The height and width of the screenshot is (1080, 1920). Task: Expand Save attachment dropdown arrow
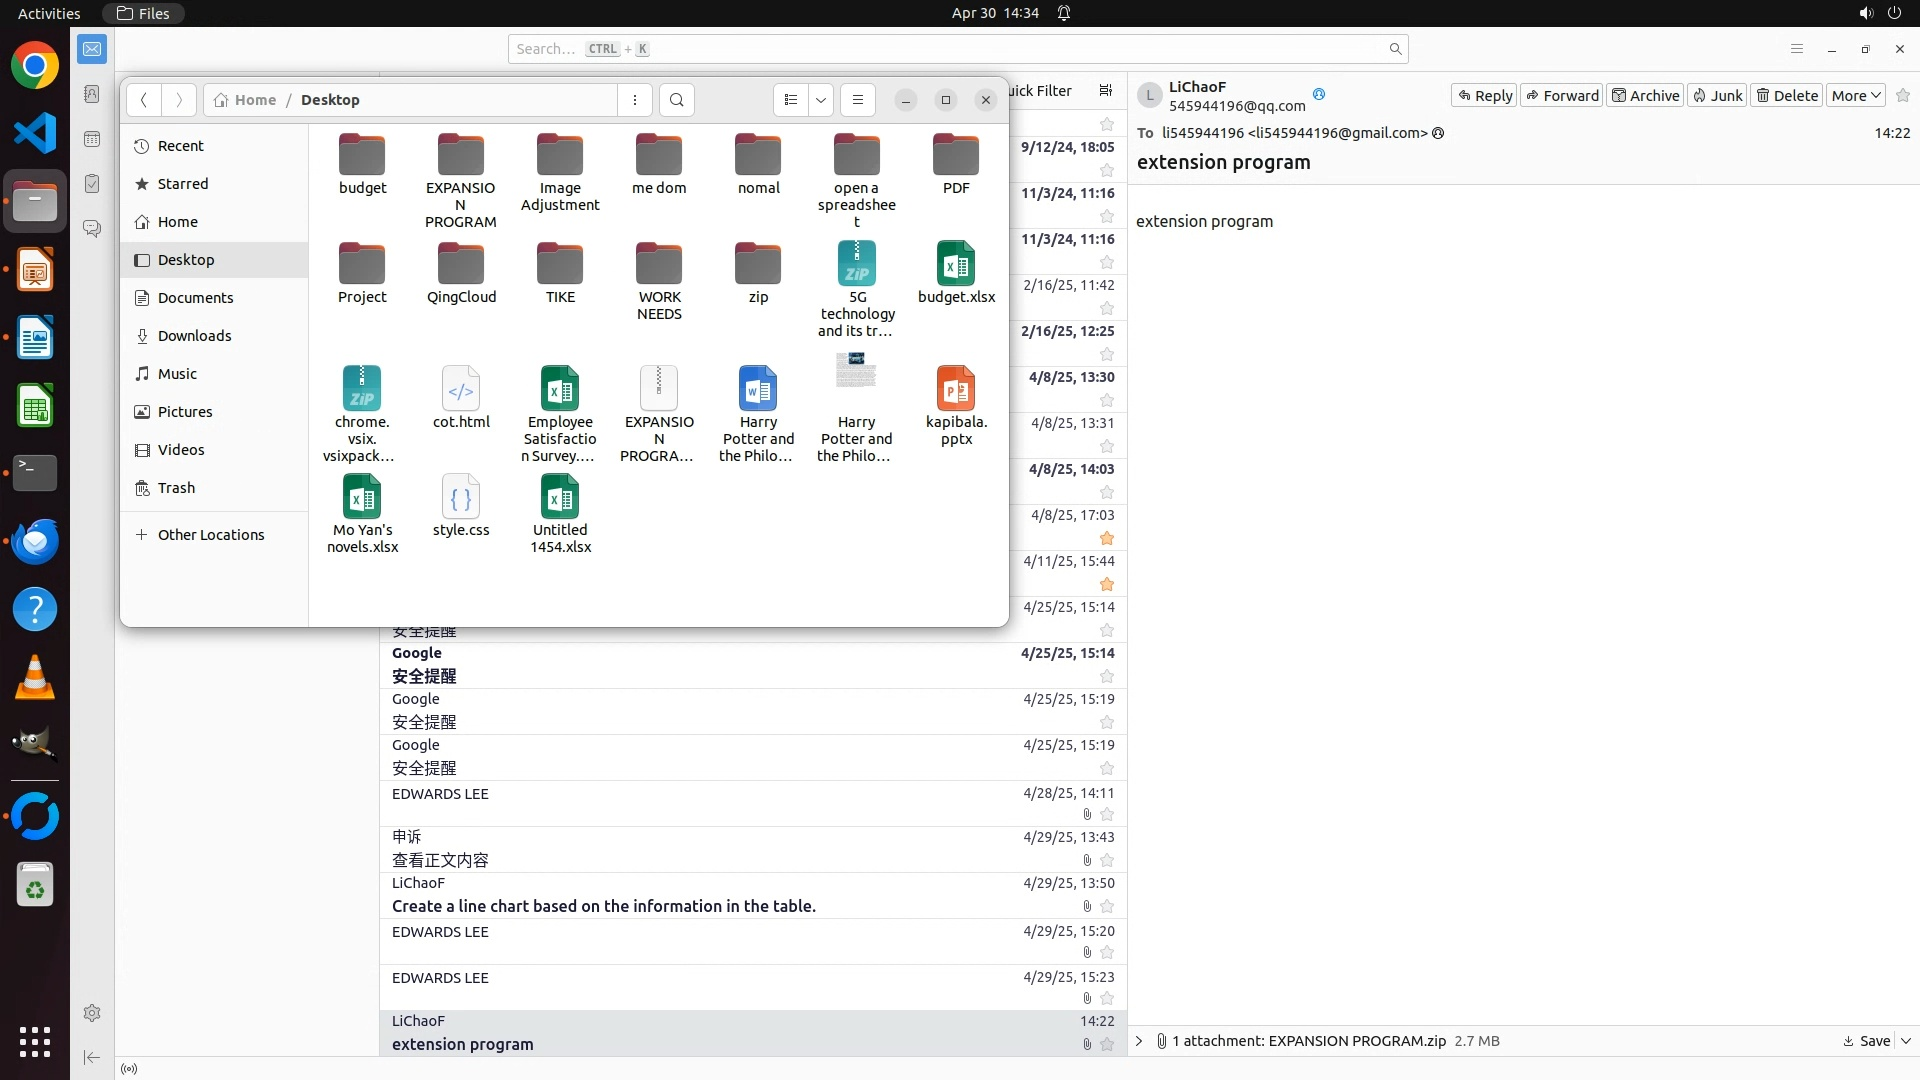(1906, 1040)
